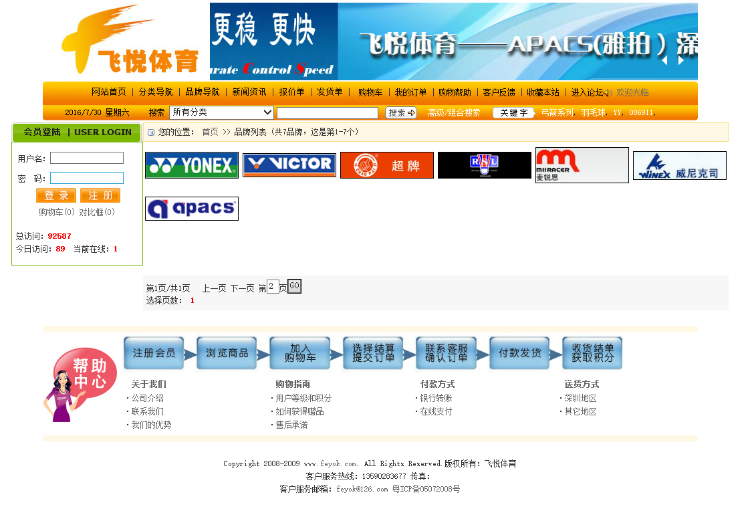
Task: Click 收藏本站 in navigation bar
Action: click(x=543, y=92)
